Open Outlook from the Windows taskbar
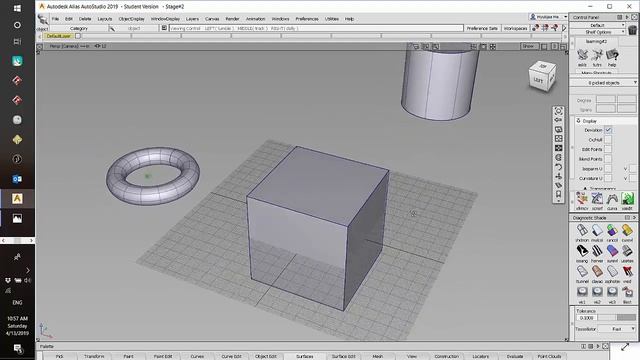The image size is (640, 360). [x=17, y=179]
